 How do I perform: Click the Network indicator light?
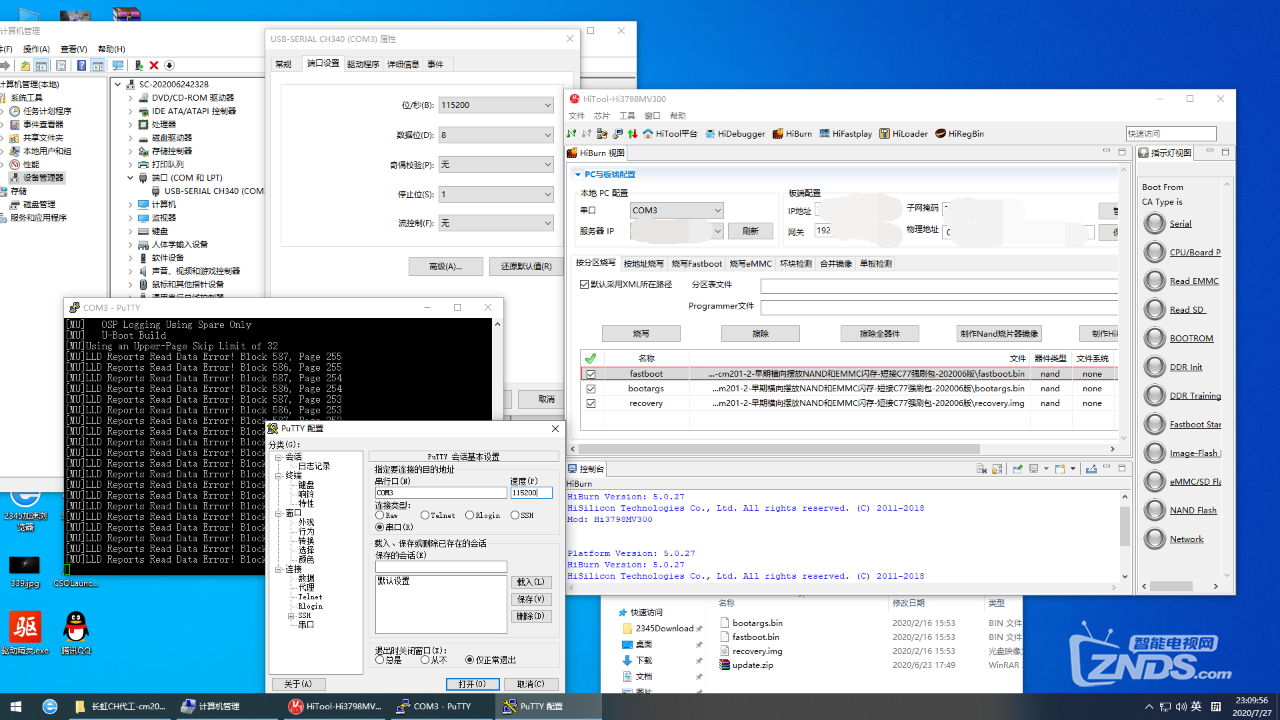point(1155,539)
